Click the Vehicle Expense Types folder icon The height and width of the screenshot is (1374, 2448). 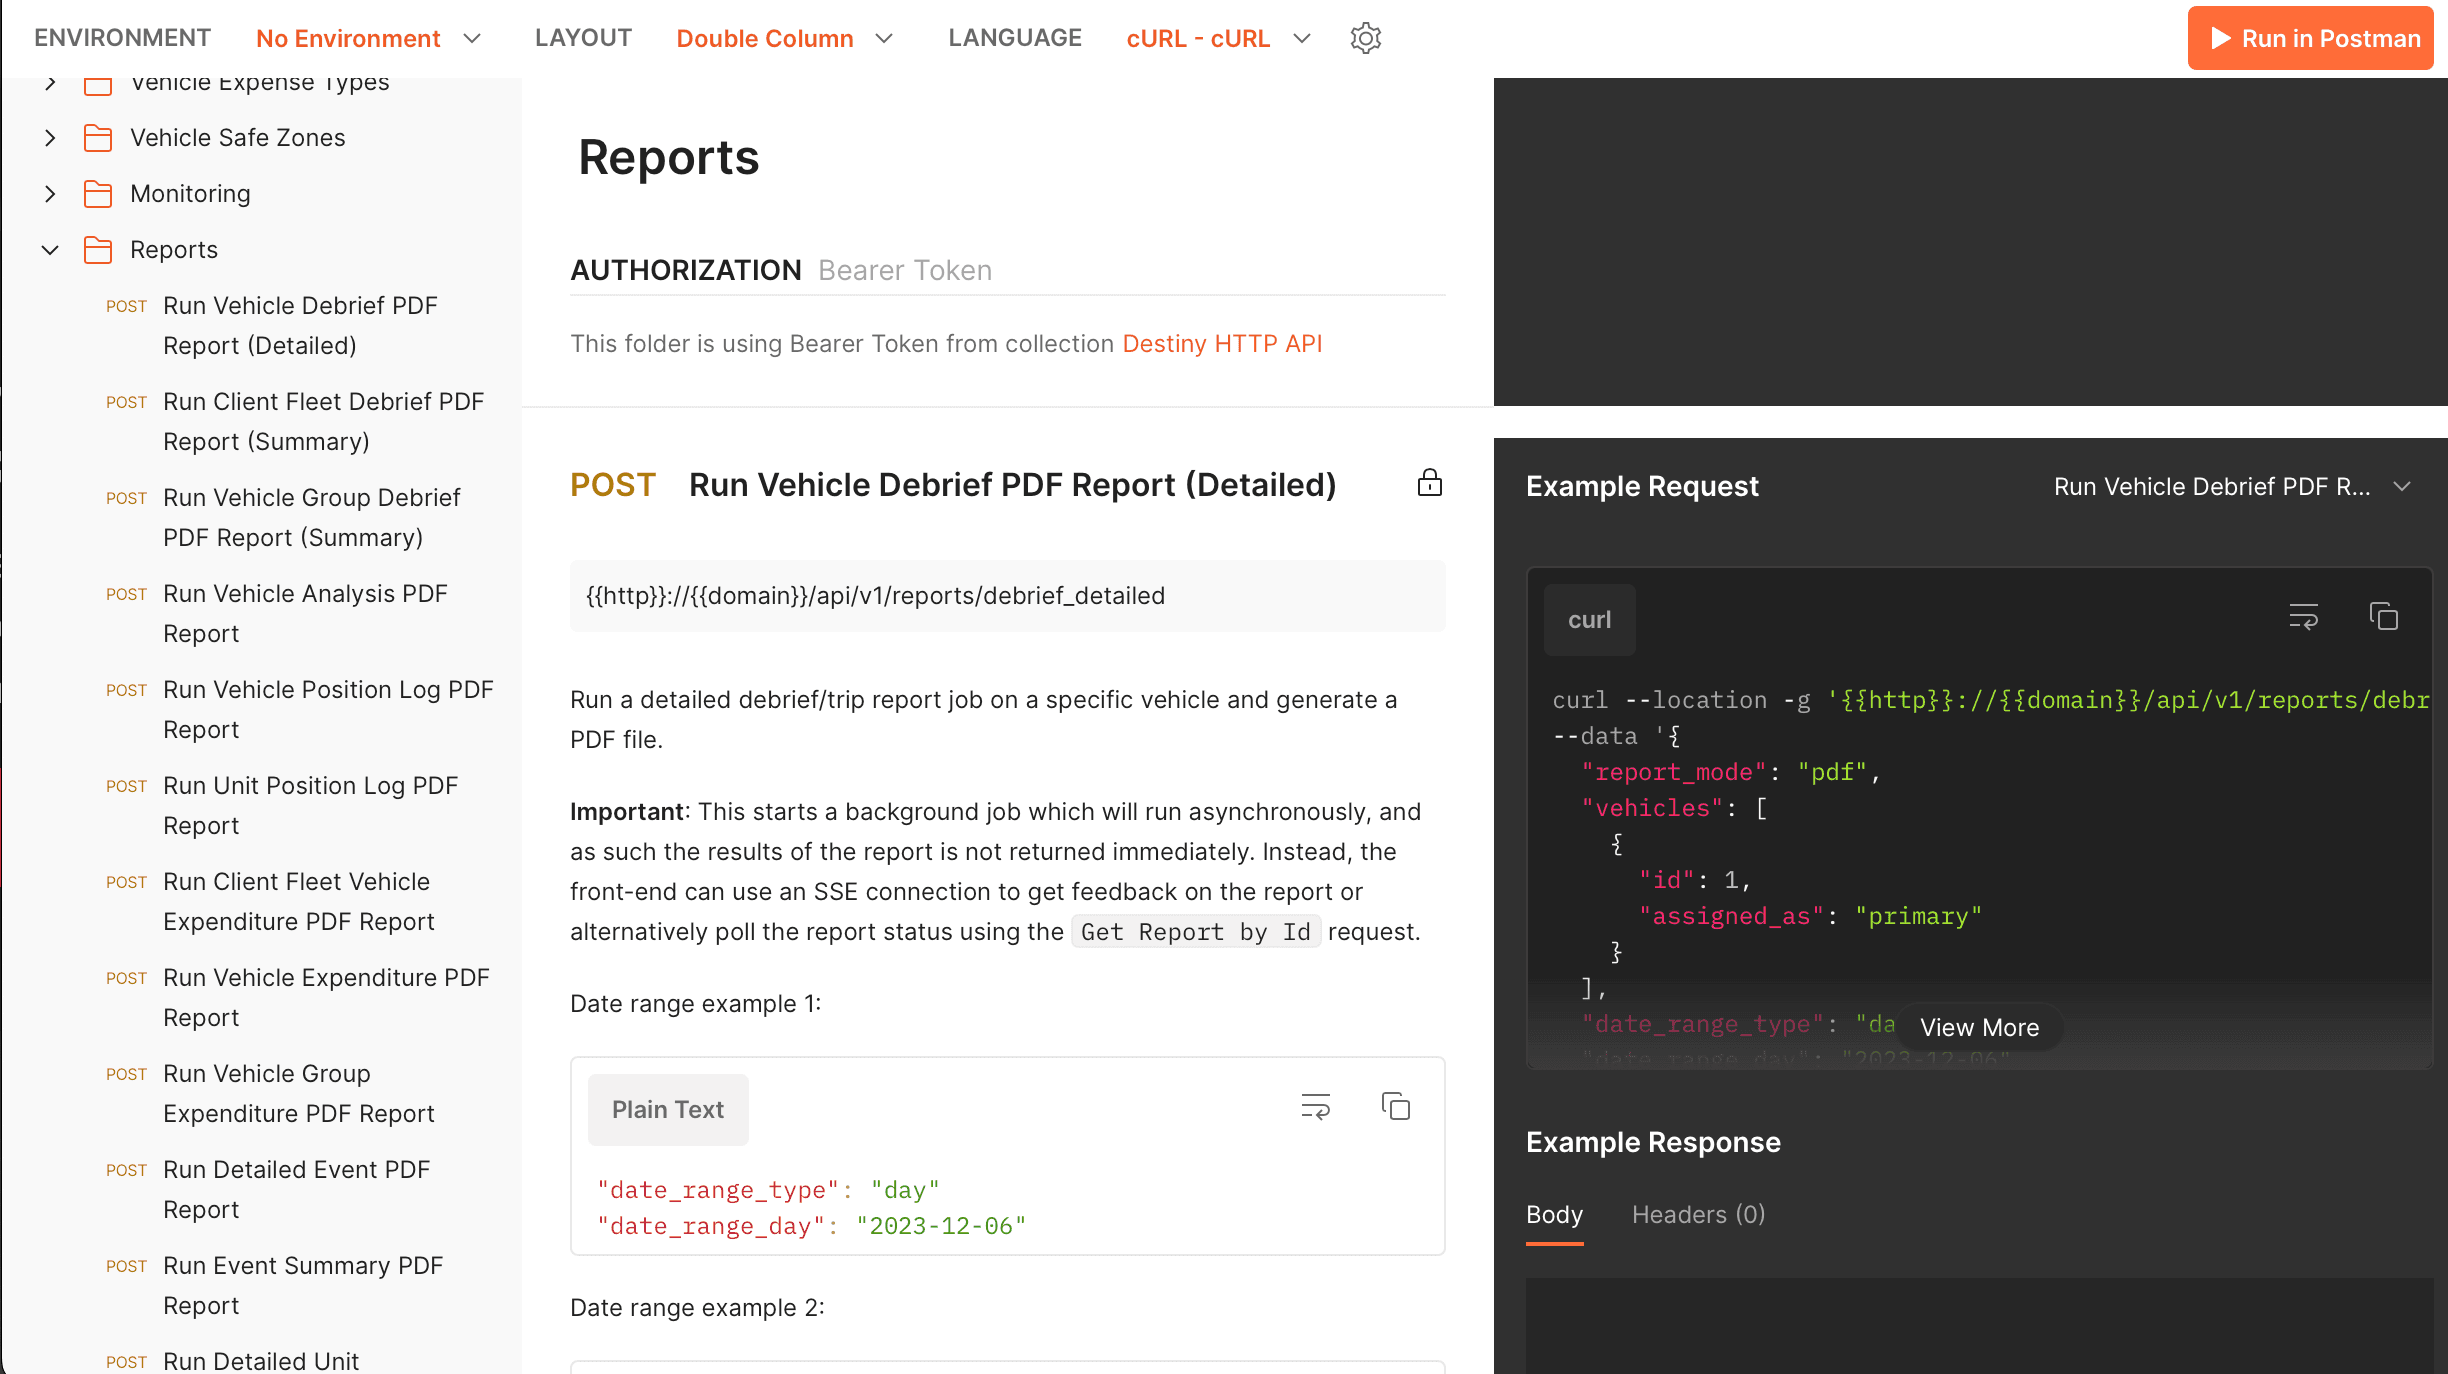pyautogui.click(x=98, y=86)
